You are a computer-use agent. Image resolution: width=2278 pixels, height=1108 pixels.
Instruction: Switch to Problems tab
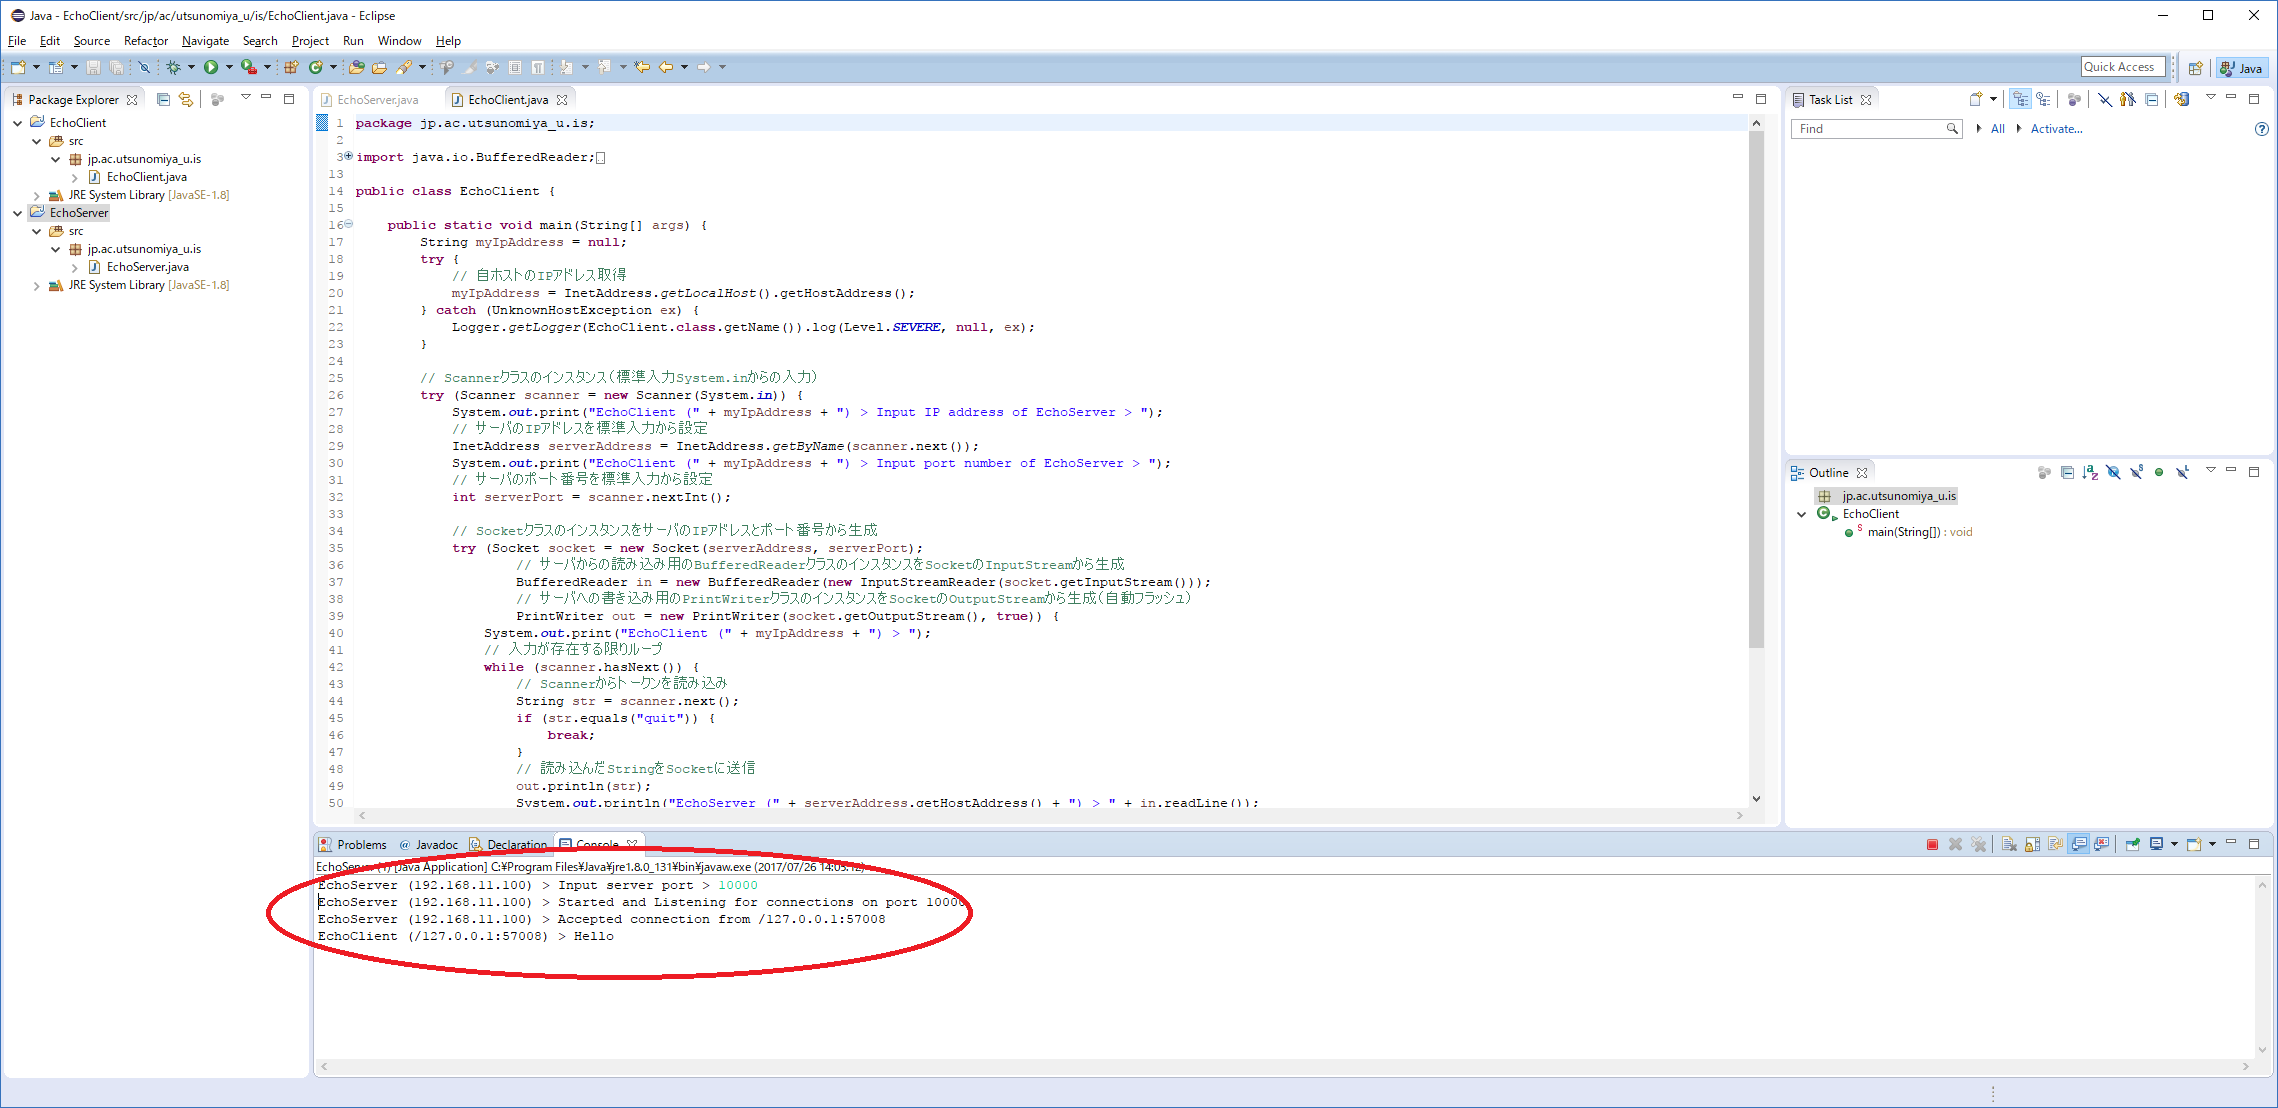pyautogui.click(x=353, y=845)
